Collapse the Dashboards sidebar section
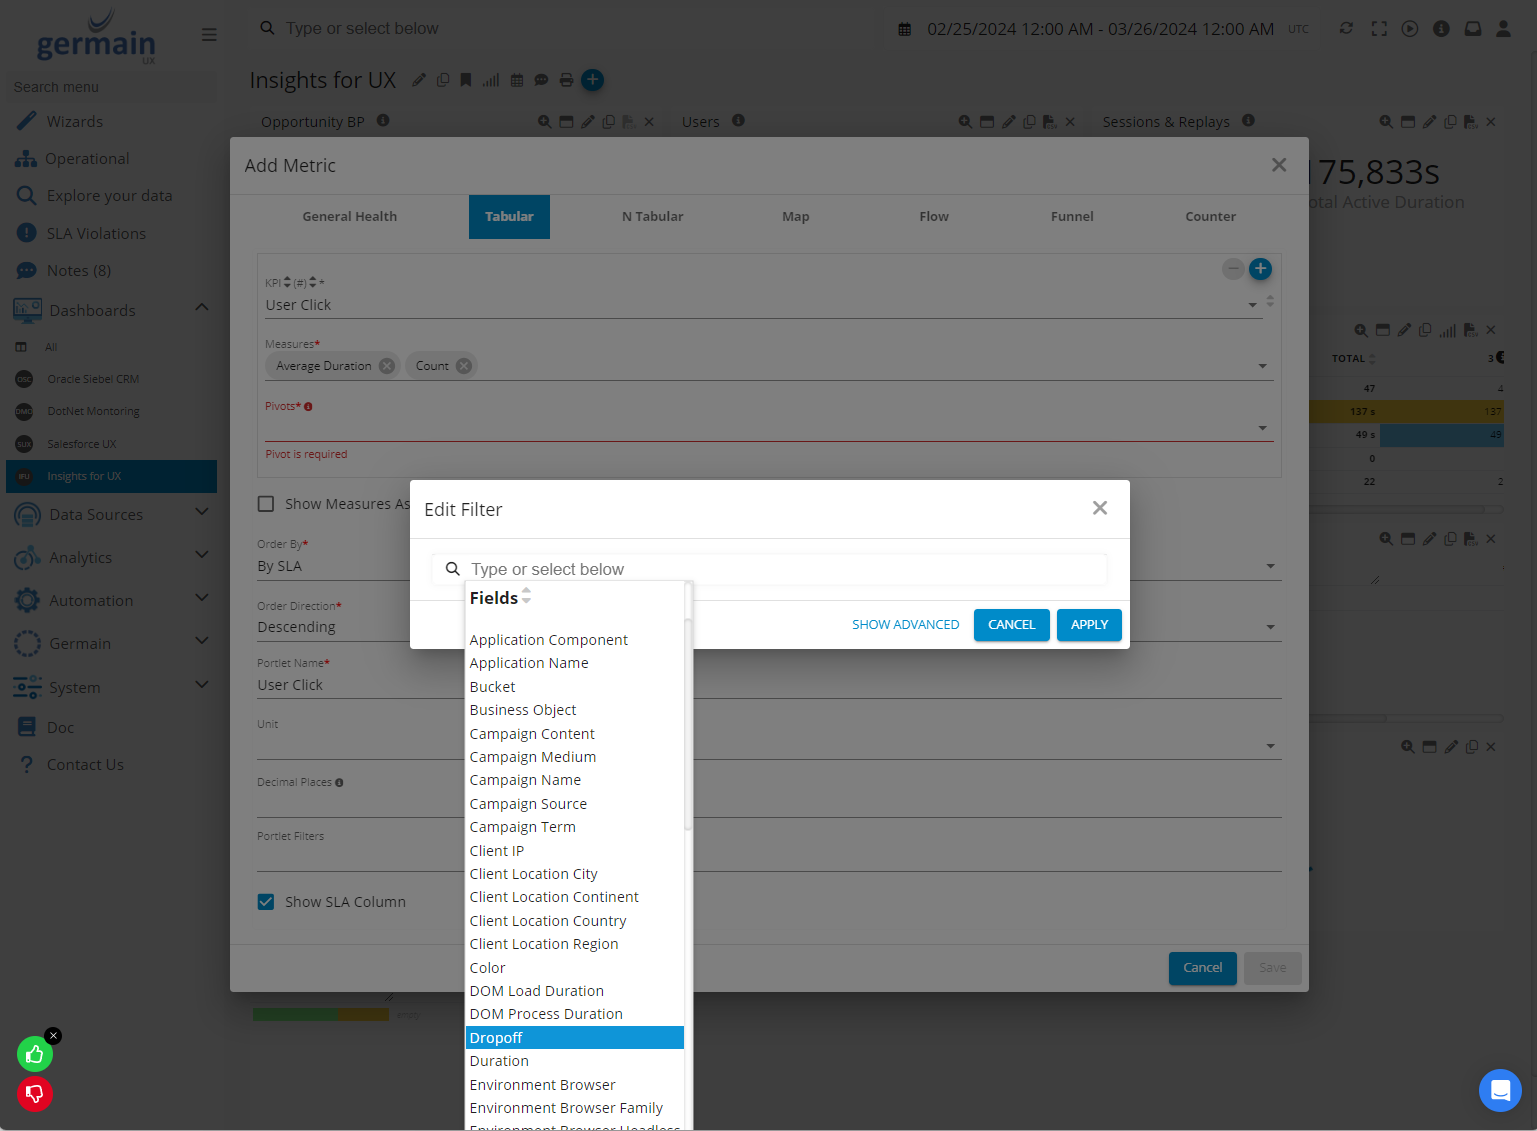Image resolution: width=1537 pixels, height=1131 pixels. (x=201, y=308)
